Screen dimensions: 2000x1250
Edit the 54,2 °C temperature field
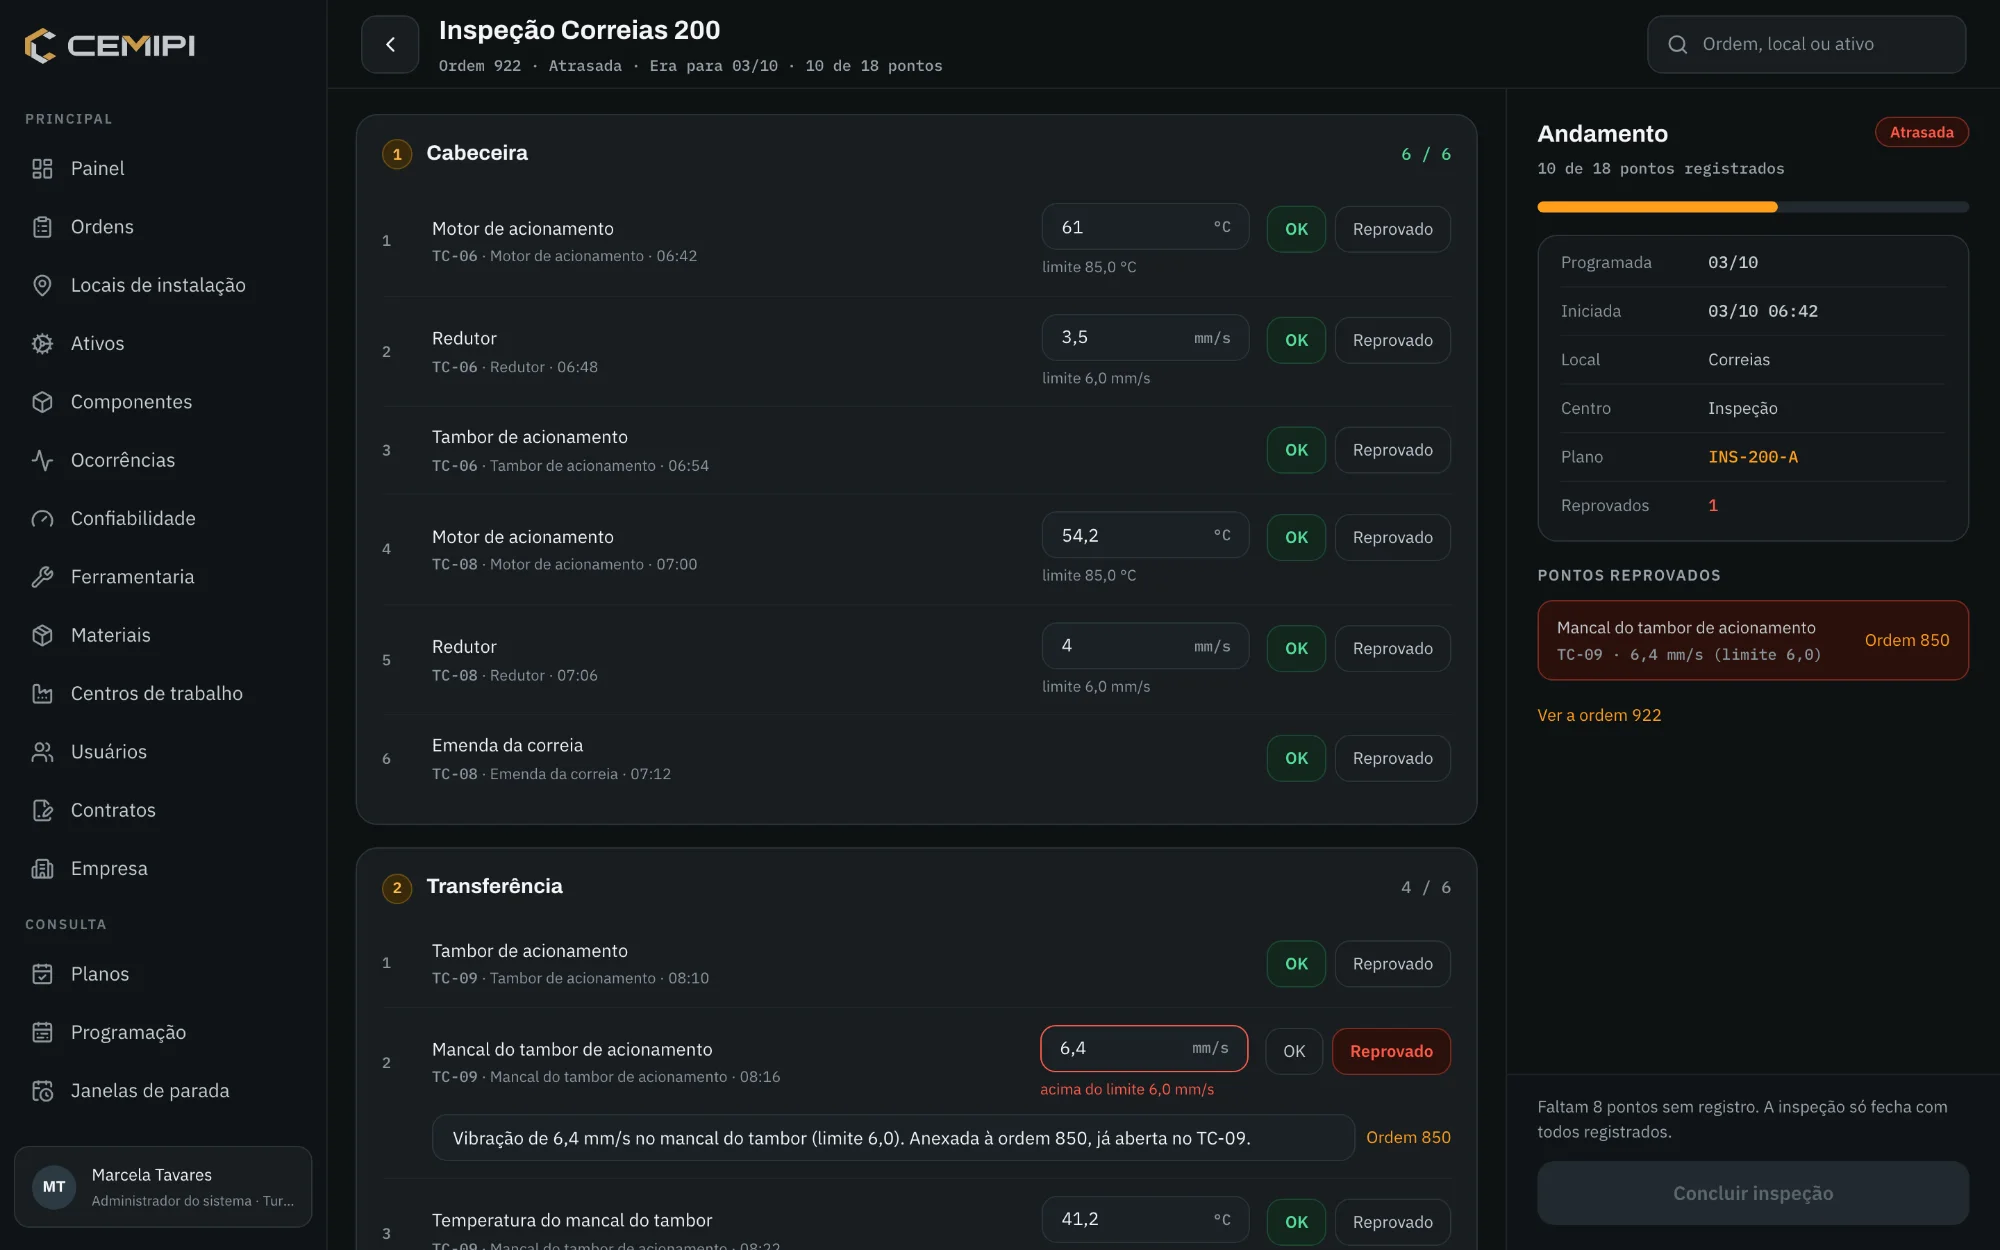coord(1145,535)
